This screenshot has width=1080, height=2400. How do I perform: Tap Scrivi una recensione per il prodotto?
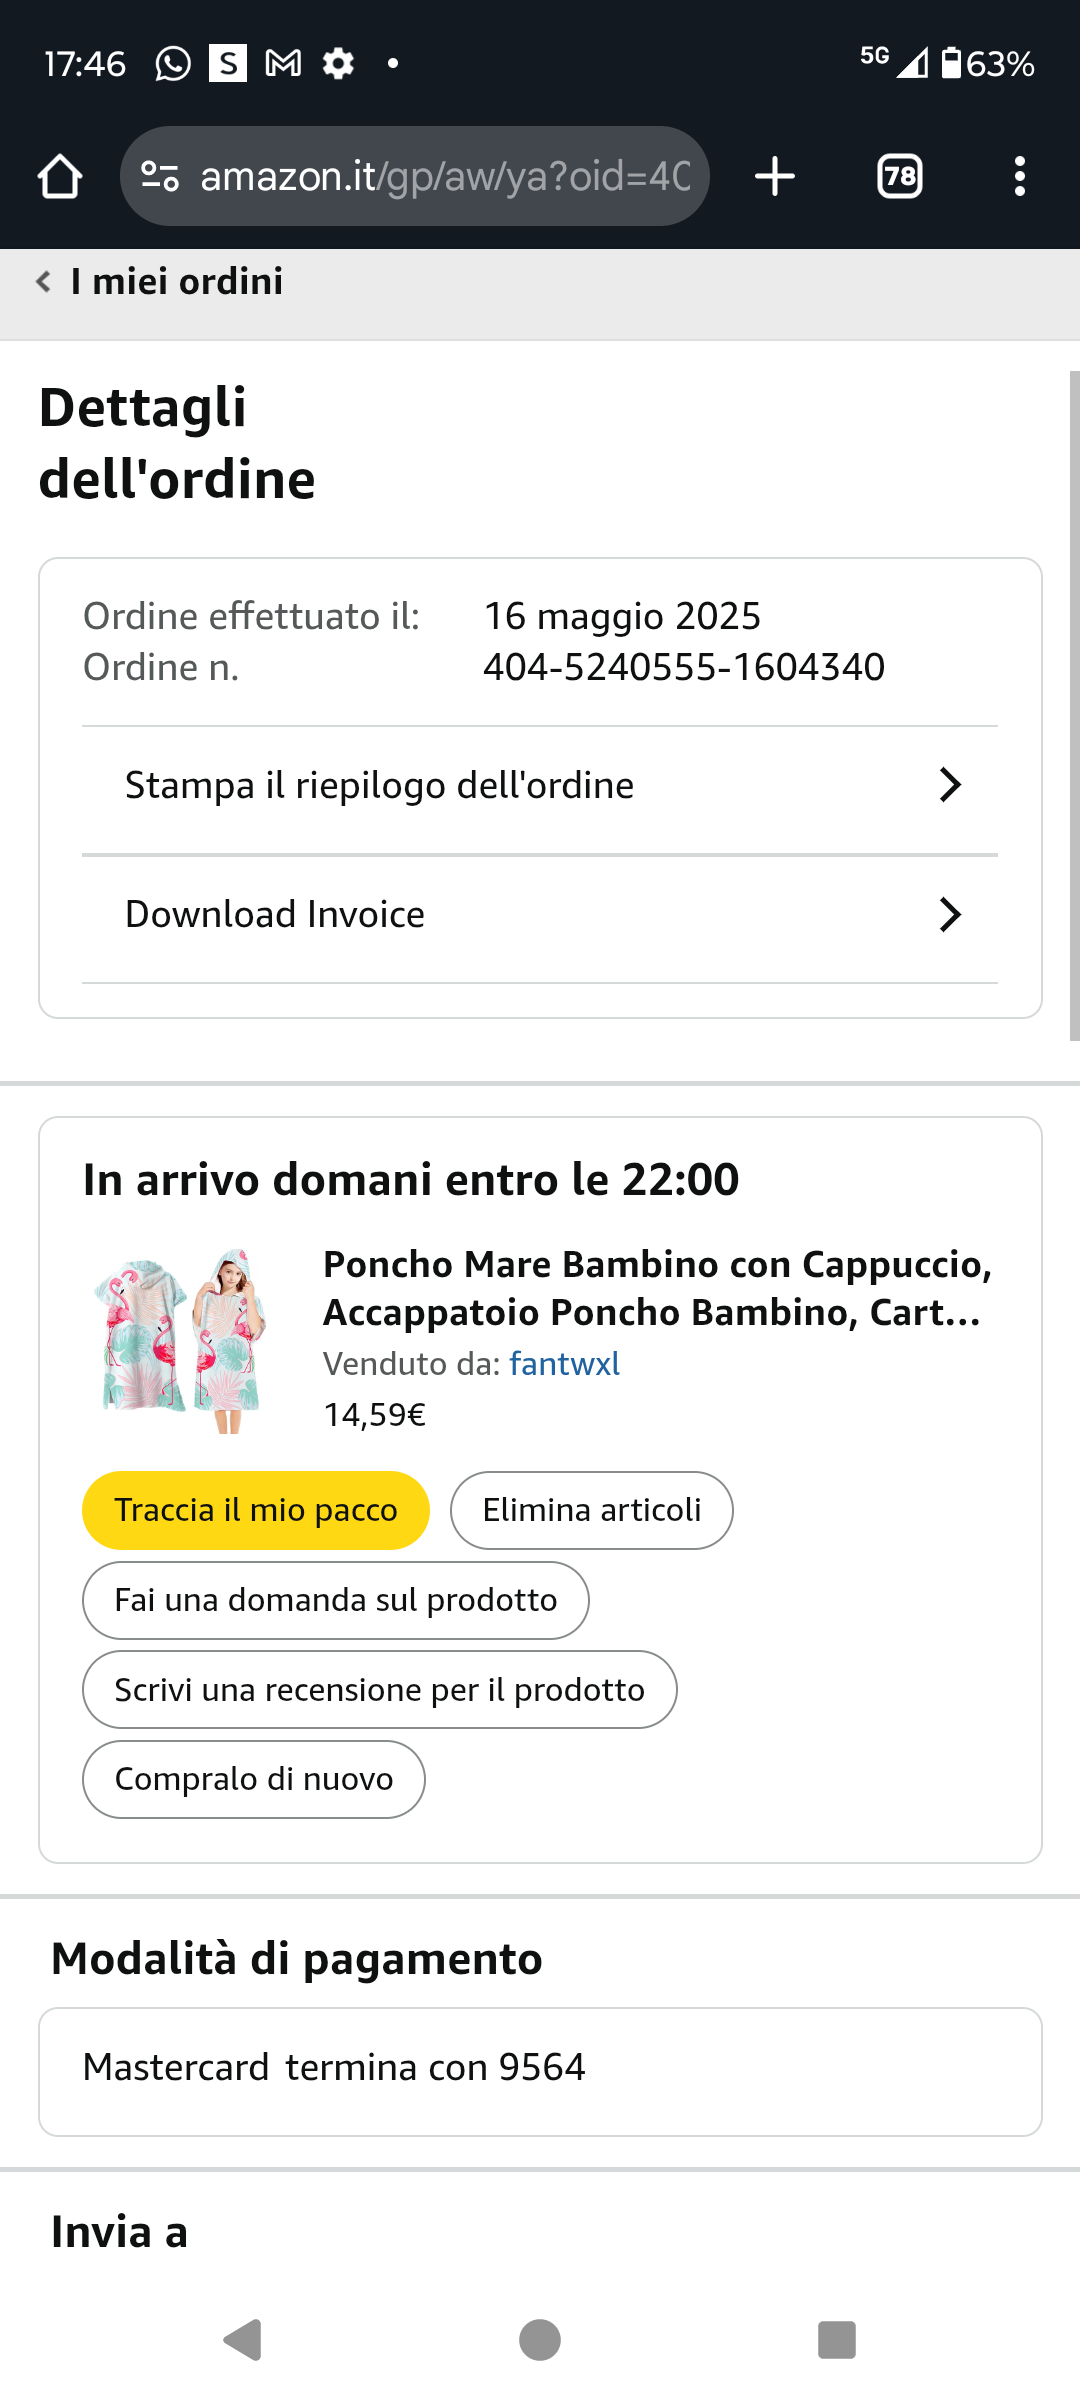pyautogui.click(x=380, y=1690)
